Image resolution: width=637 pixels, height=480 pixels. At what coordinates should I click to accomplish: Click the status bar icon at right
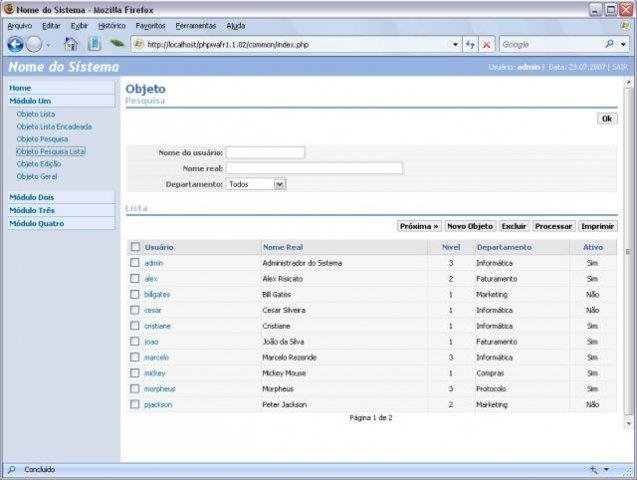[x=594, y=469]
